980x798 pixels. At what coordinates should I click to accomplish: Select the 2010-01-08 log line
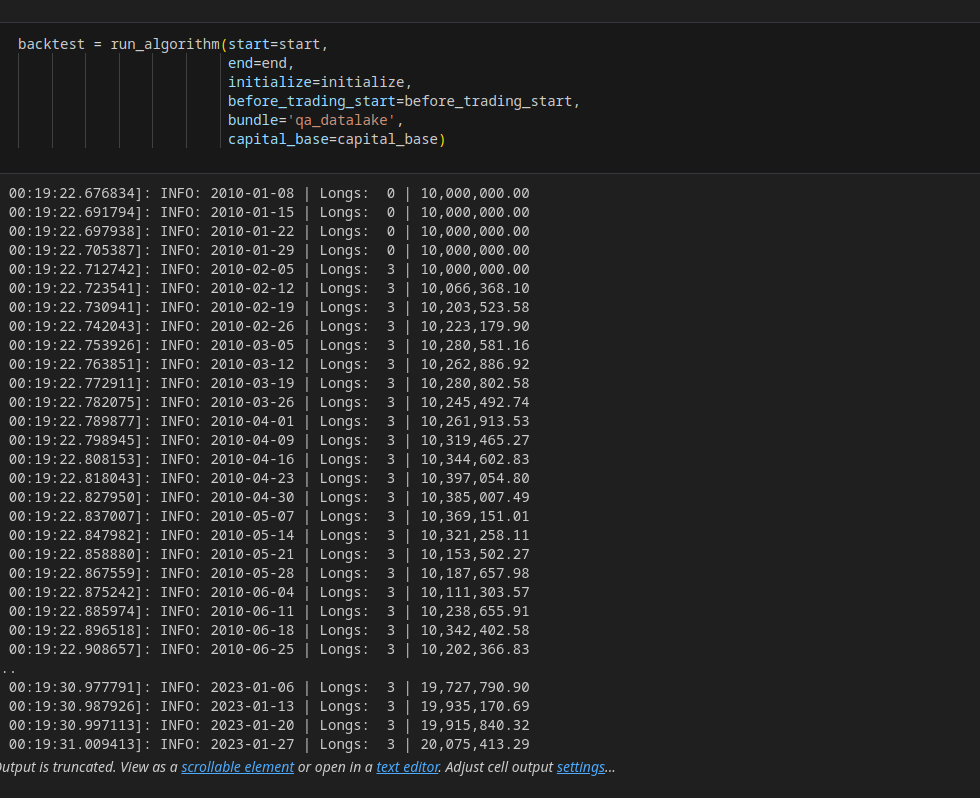(269, 194)
